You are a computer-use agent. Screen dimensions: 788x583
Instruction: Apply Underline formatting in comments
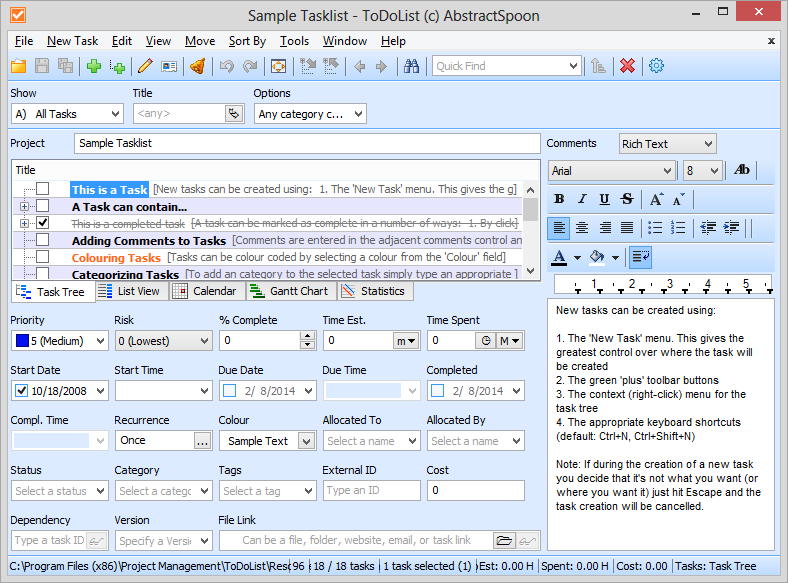click(605, 199)
